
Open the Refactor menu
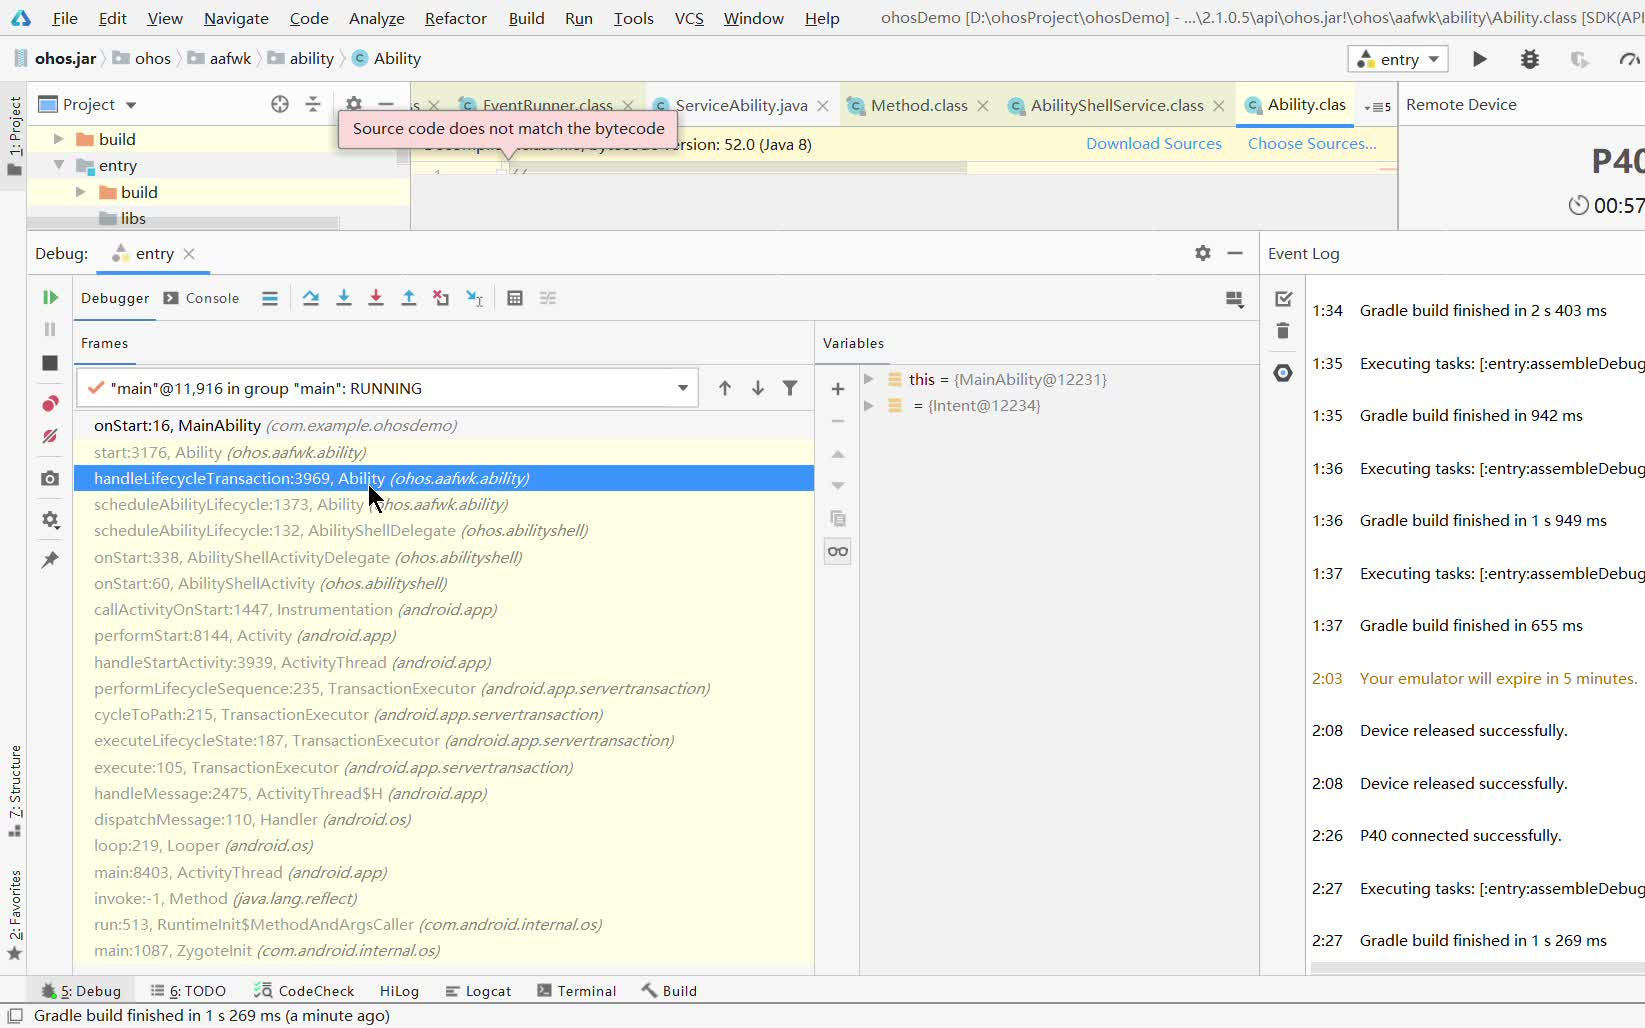pos(455,18)
